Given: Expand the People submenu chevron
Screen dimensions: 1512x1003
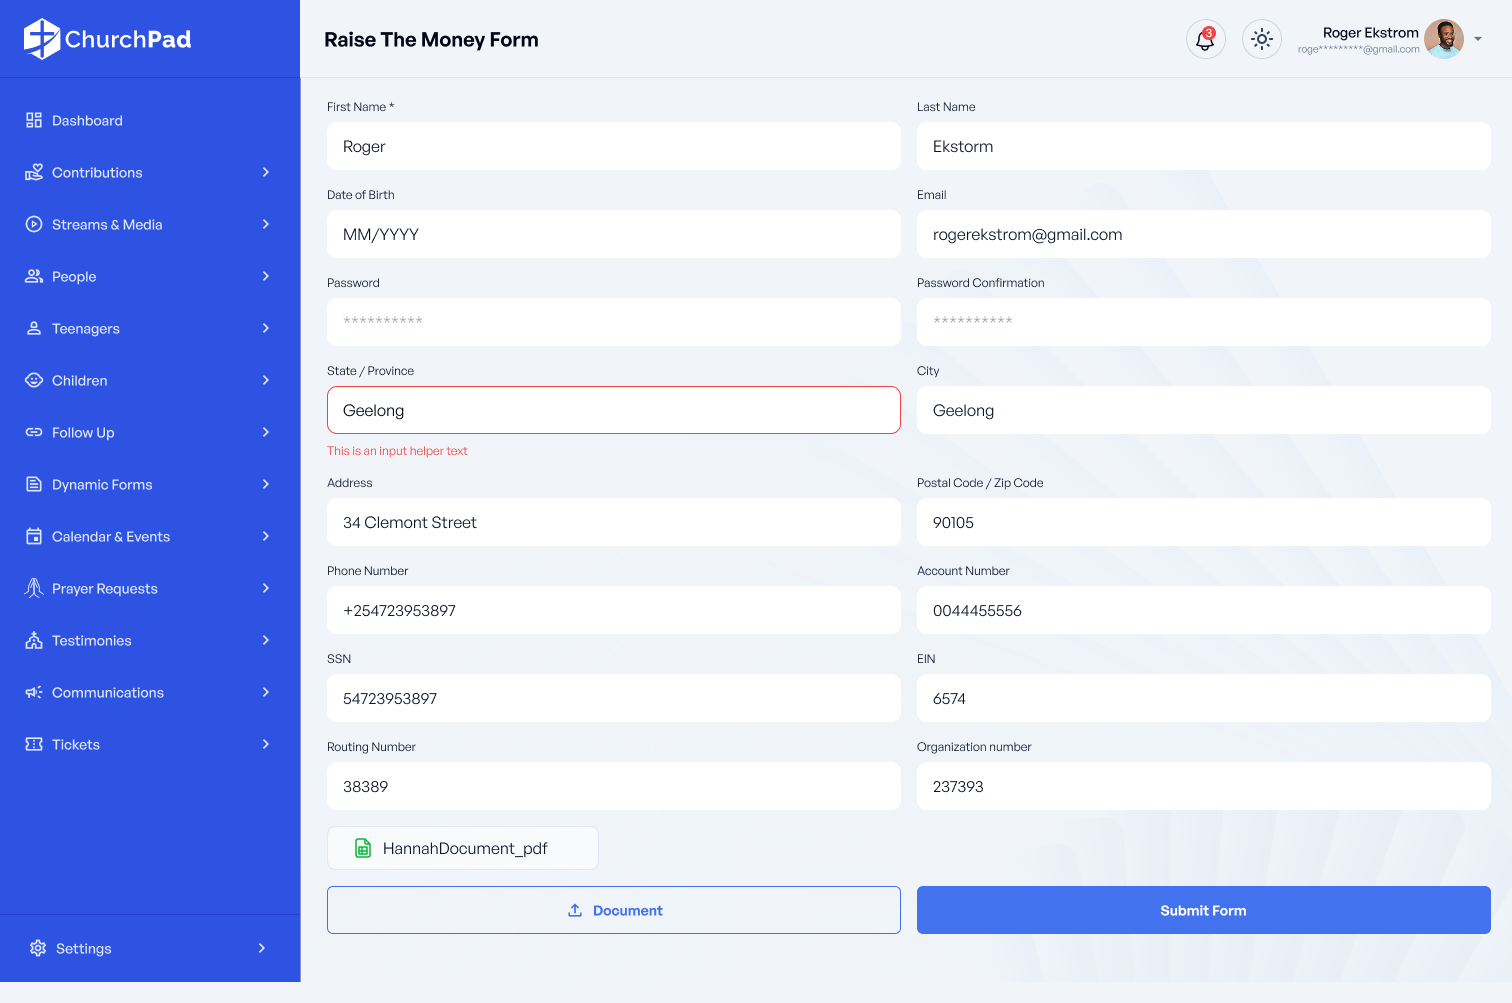Looking at the screenshot, I should tap(265, 276).
